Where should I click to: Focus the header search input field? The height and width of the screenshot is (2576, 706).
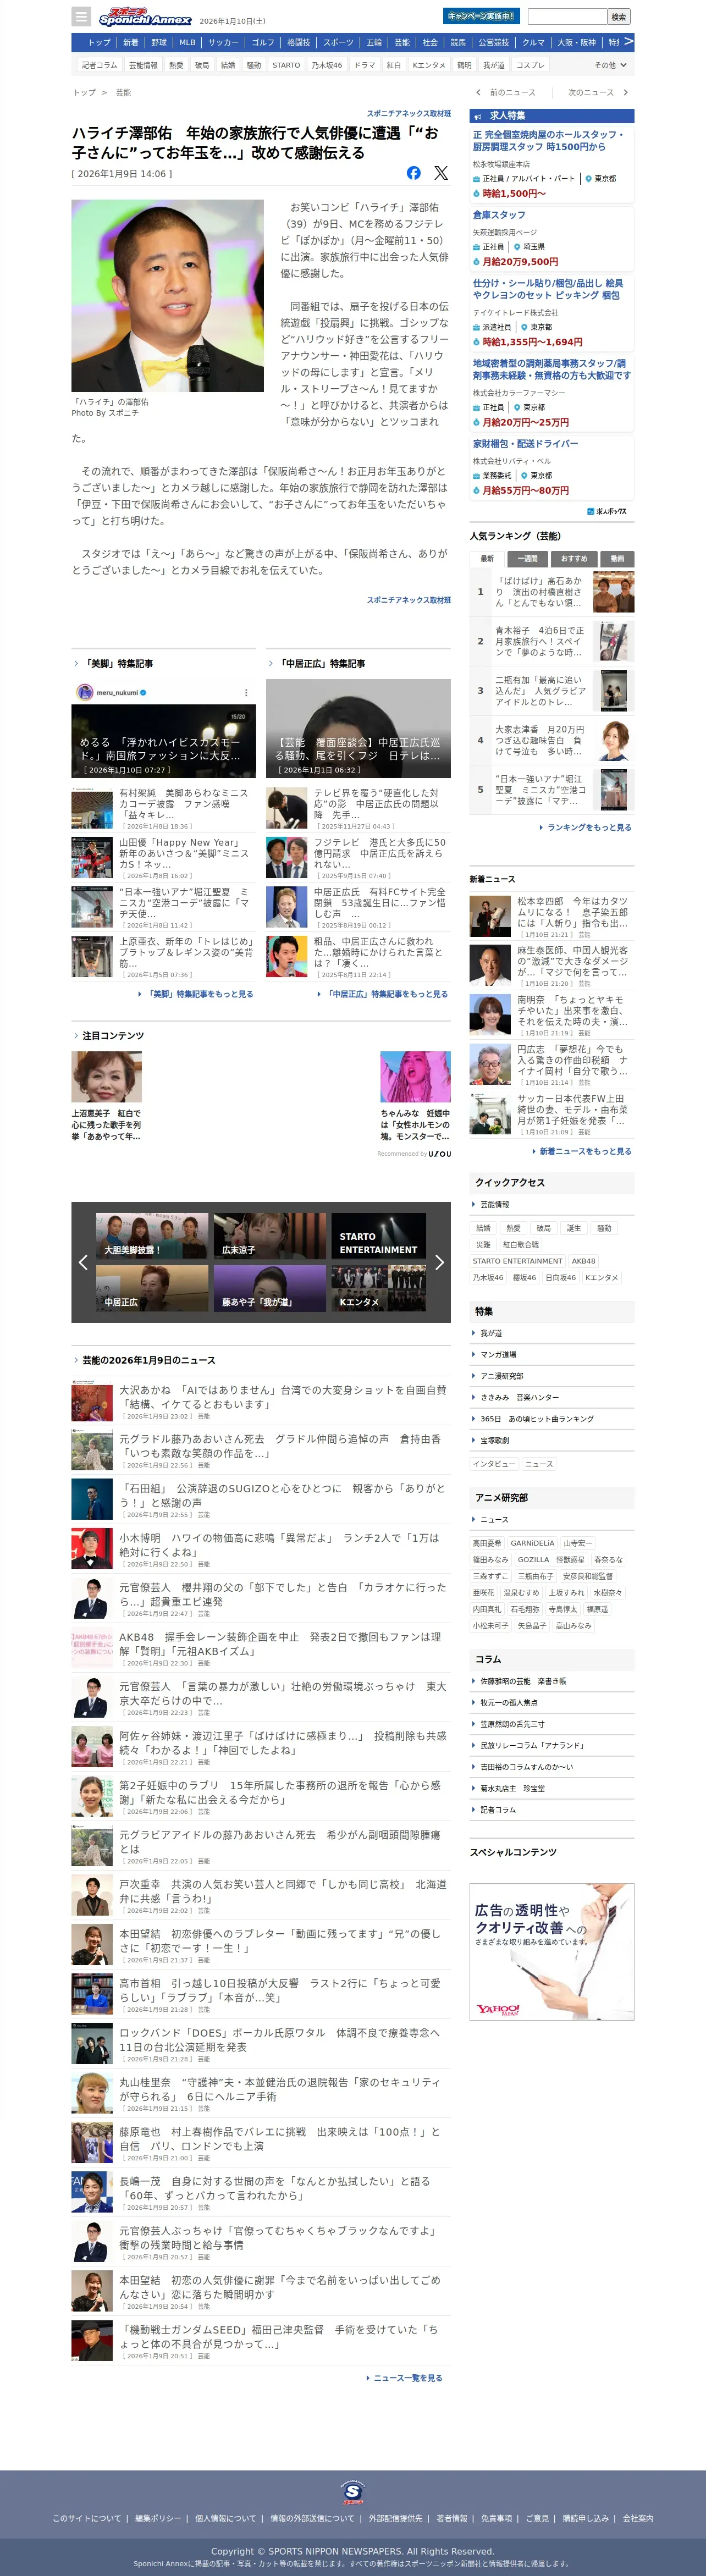click(x=567, y=17)
